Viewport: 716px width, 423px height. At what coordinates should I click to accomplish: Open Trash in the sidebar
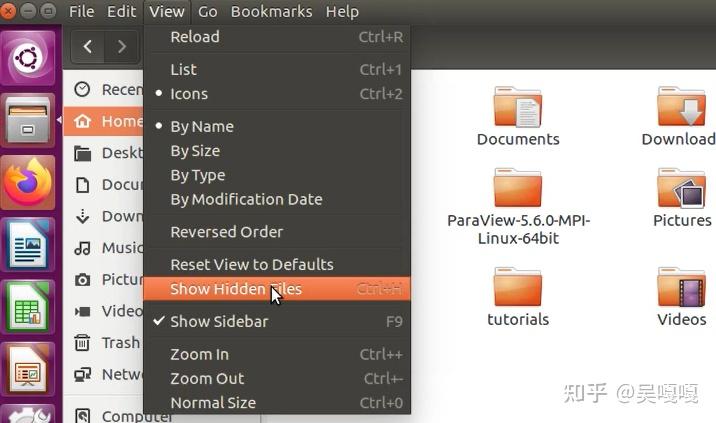[120, 342]
